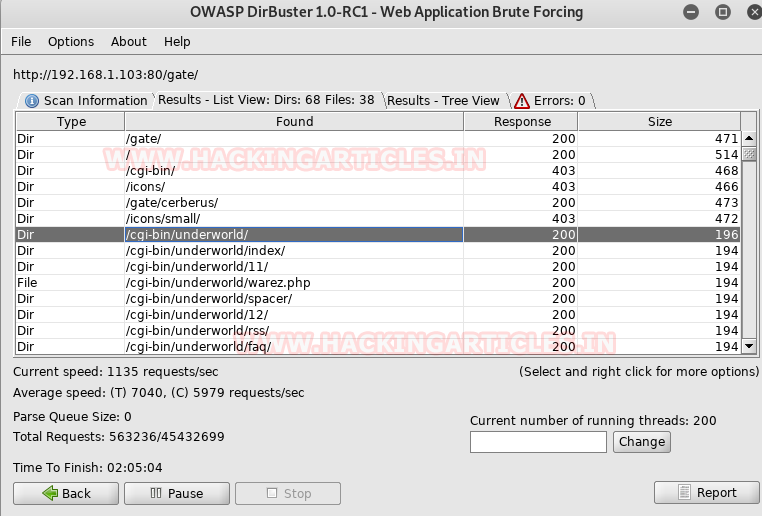Select the /cgi-bin/underworld/spacer/ row
The image size is (762, 516).
click(x=378, y=299)
